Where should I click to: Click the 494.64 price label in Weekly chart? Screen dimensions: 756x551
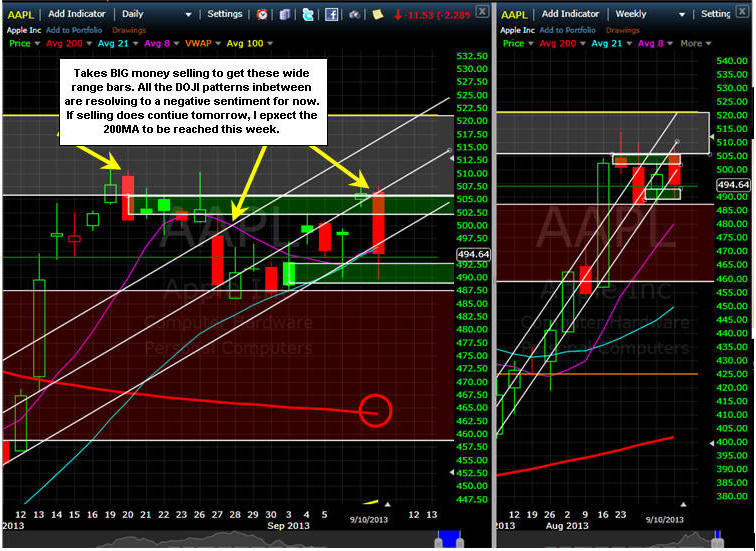pyautogui.click(x=733, y=185)
